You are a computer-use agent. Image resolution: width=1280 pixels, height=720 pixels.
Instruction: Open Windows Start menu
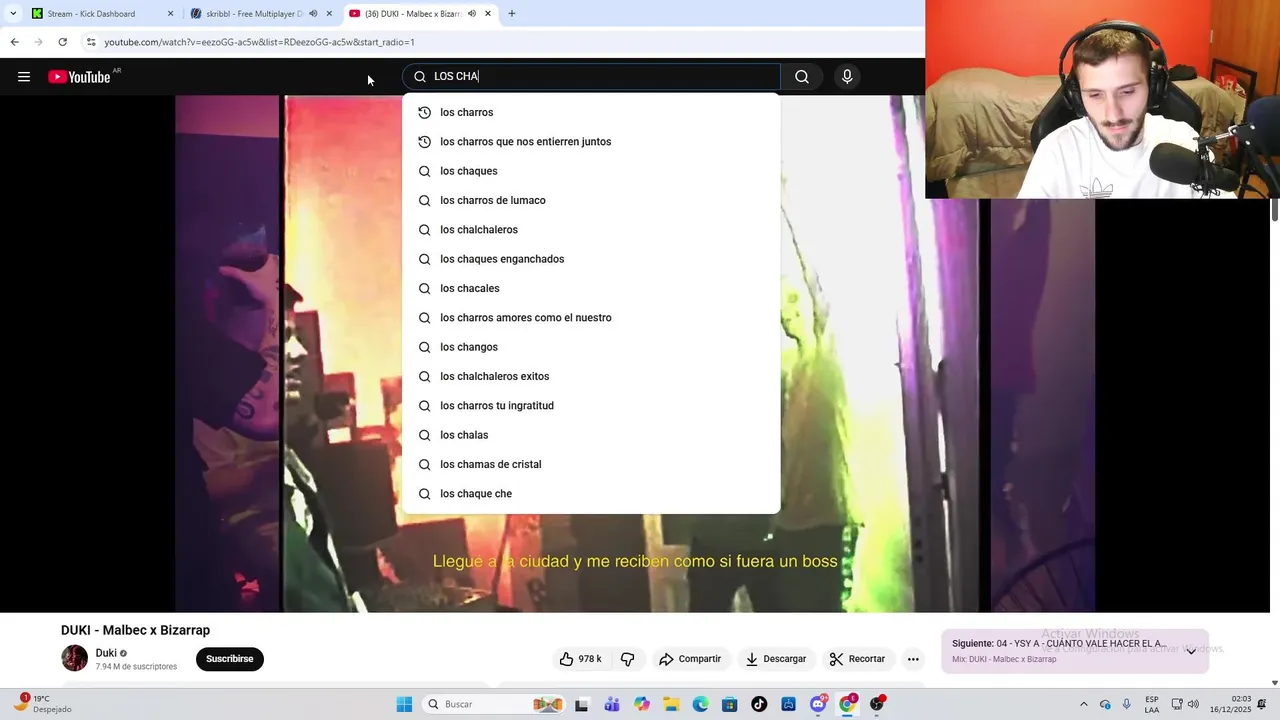point(404,704)
